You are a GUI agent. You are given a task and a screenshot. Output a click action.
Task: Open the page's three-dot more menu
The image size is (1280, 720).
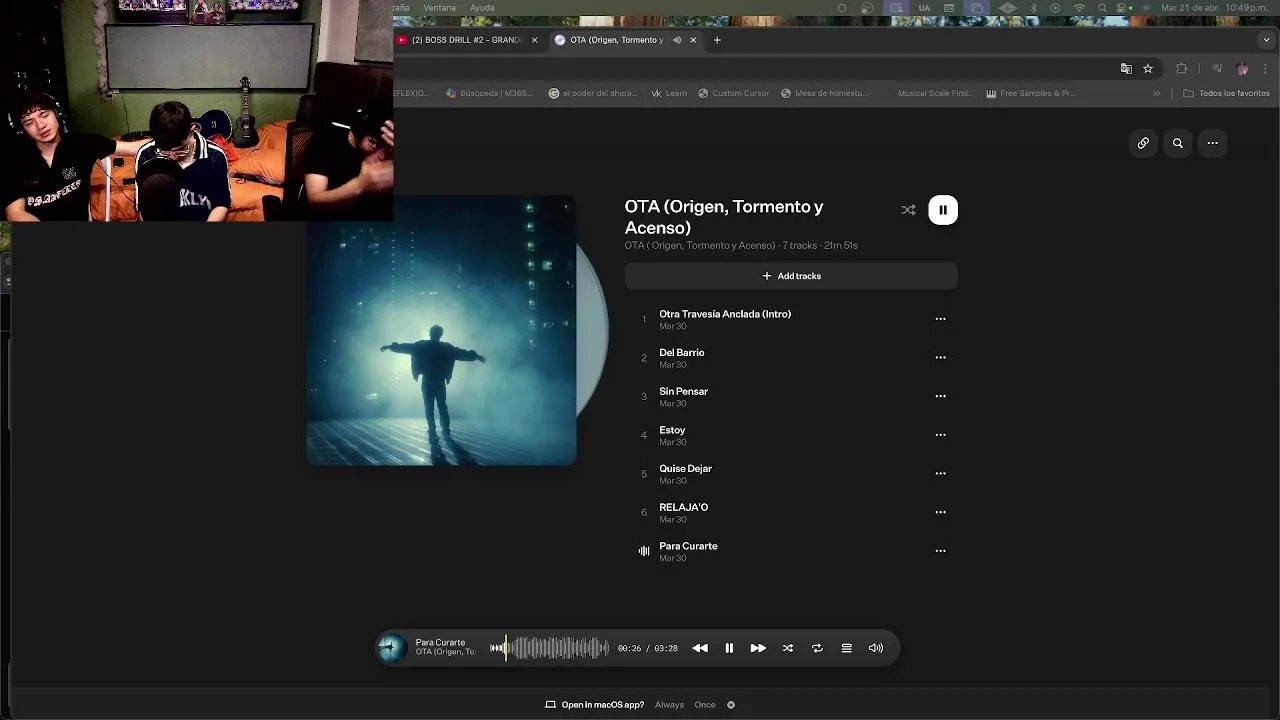point(1212,143)
